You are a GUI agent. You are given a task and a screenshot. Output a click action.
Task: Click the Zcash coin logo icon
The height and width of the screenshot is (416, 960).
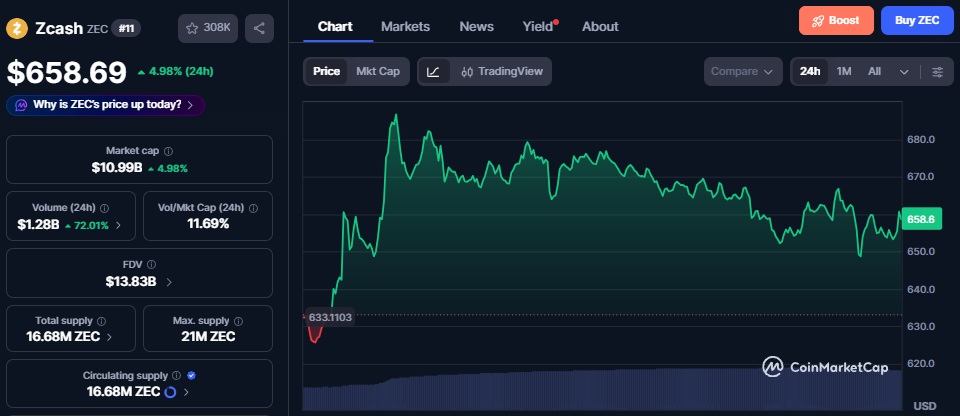17,28
